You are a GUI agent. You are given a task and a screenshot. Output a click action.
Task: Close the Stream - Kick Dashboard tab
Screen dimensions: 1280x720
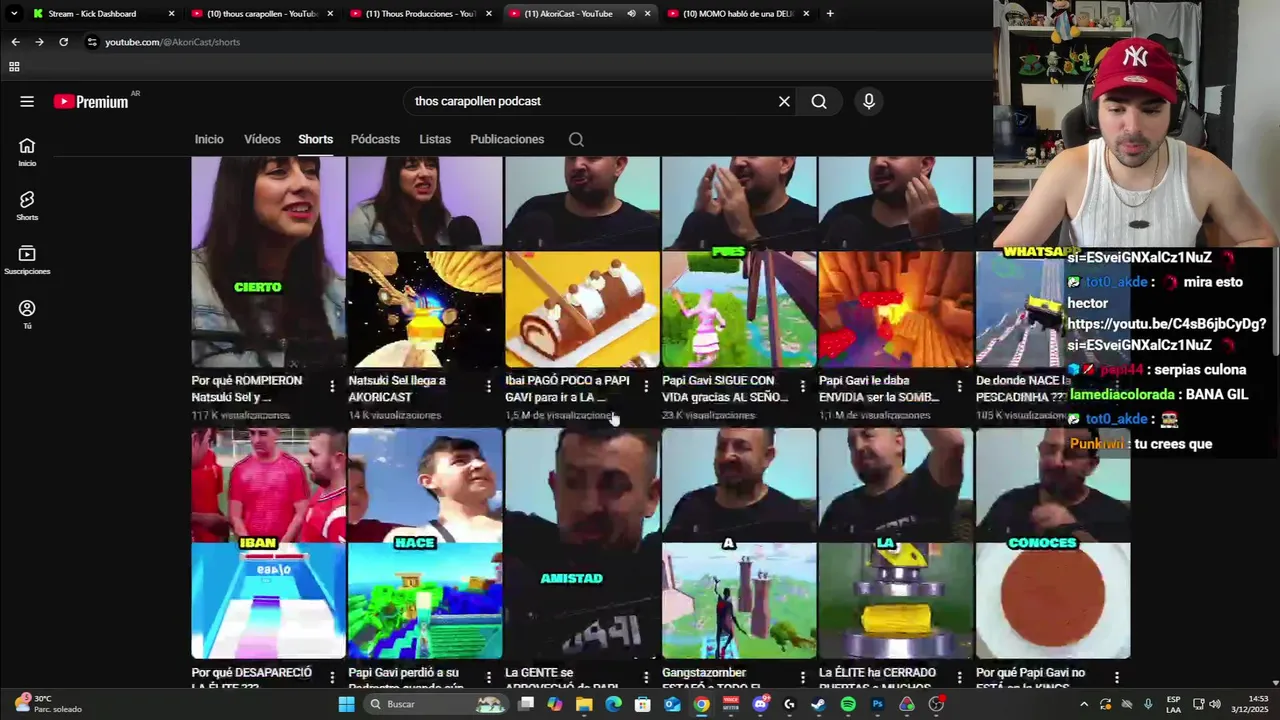[x=171, y=13]
